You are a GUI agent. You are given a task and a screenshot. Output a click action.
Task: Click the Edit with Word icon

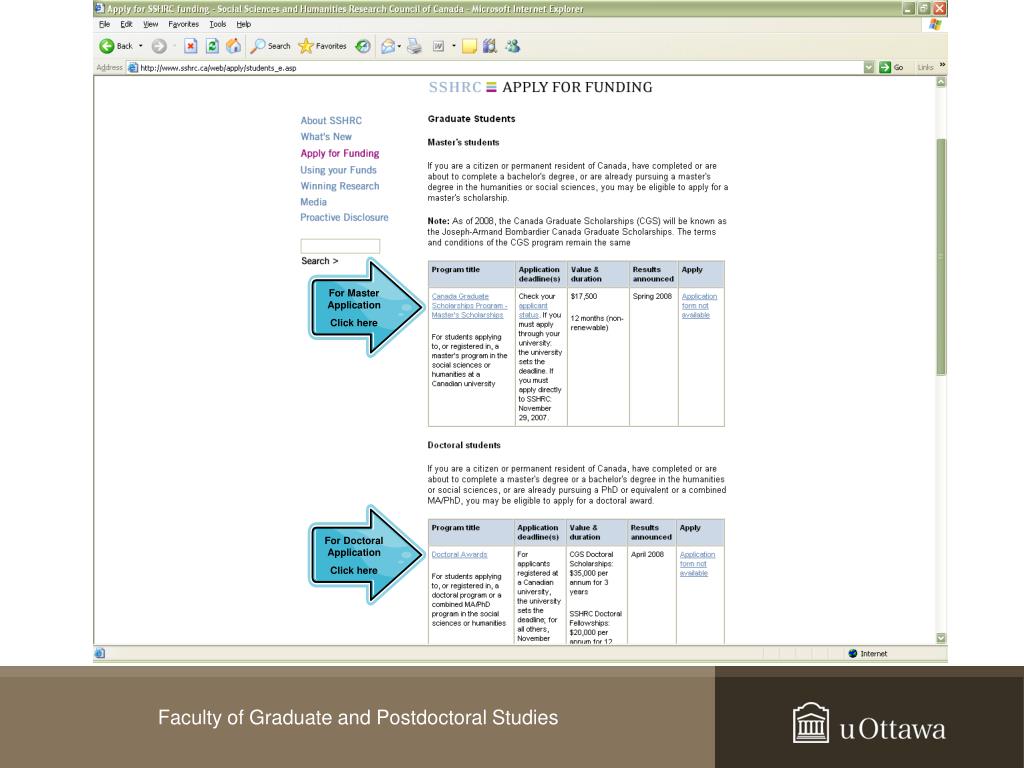pyautogui.click(x=438, y=46)
